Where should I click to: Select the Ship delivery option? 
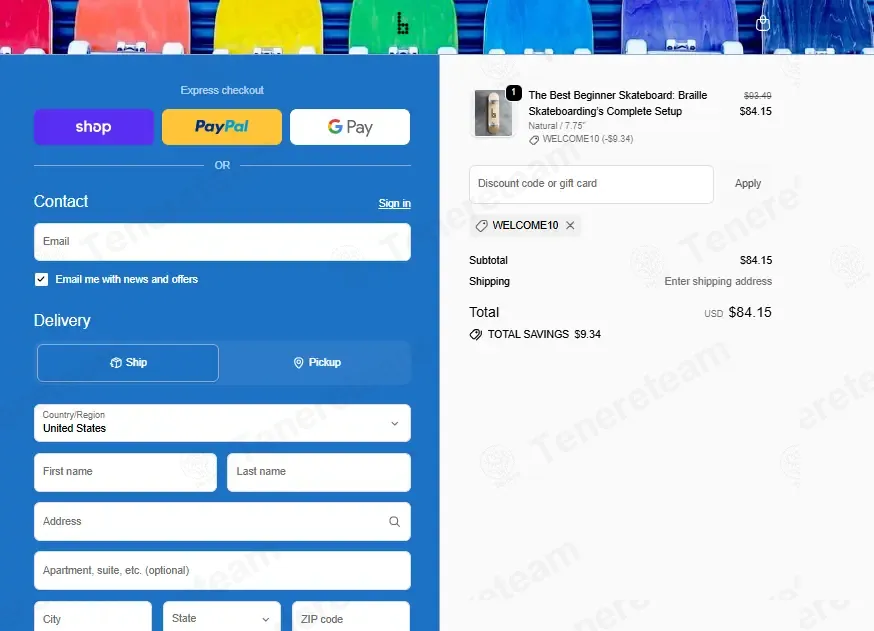pyautogui.click(x=128, y=363)
